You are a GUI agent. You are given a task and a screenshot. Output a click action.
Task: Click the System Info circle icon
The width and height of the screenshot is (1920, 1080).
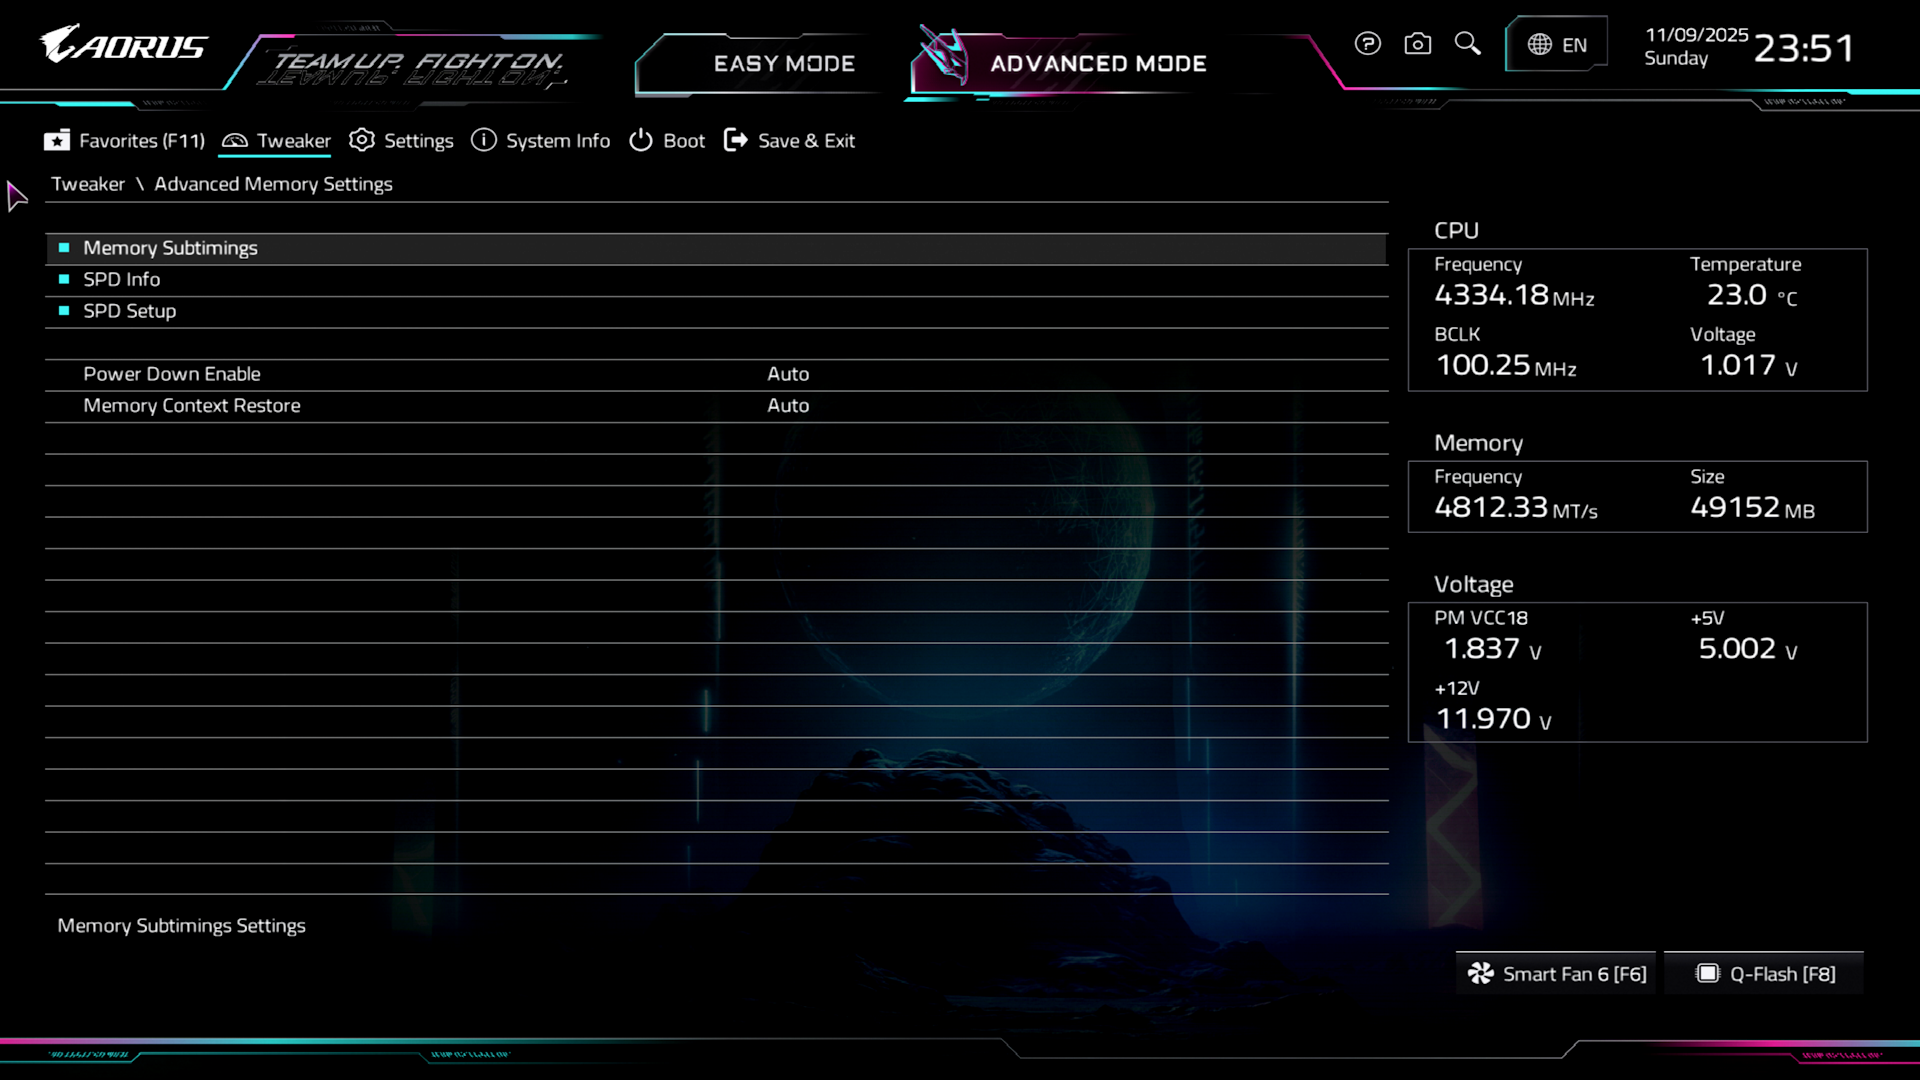(484, 141)
